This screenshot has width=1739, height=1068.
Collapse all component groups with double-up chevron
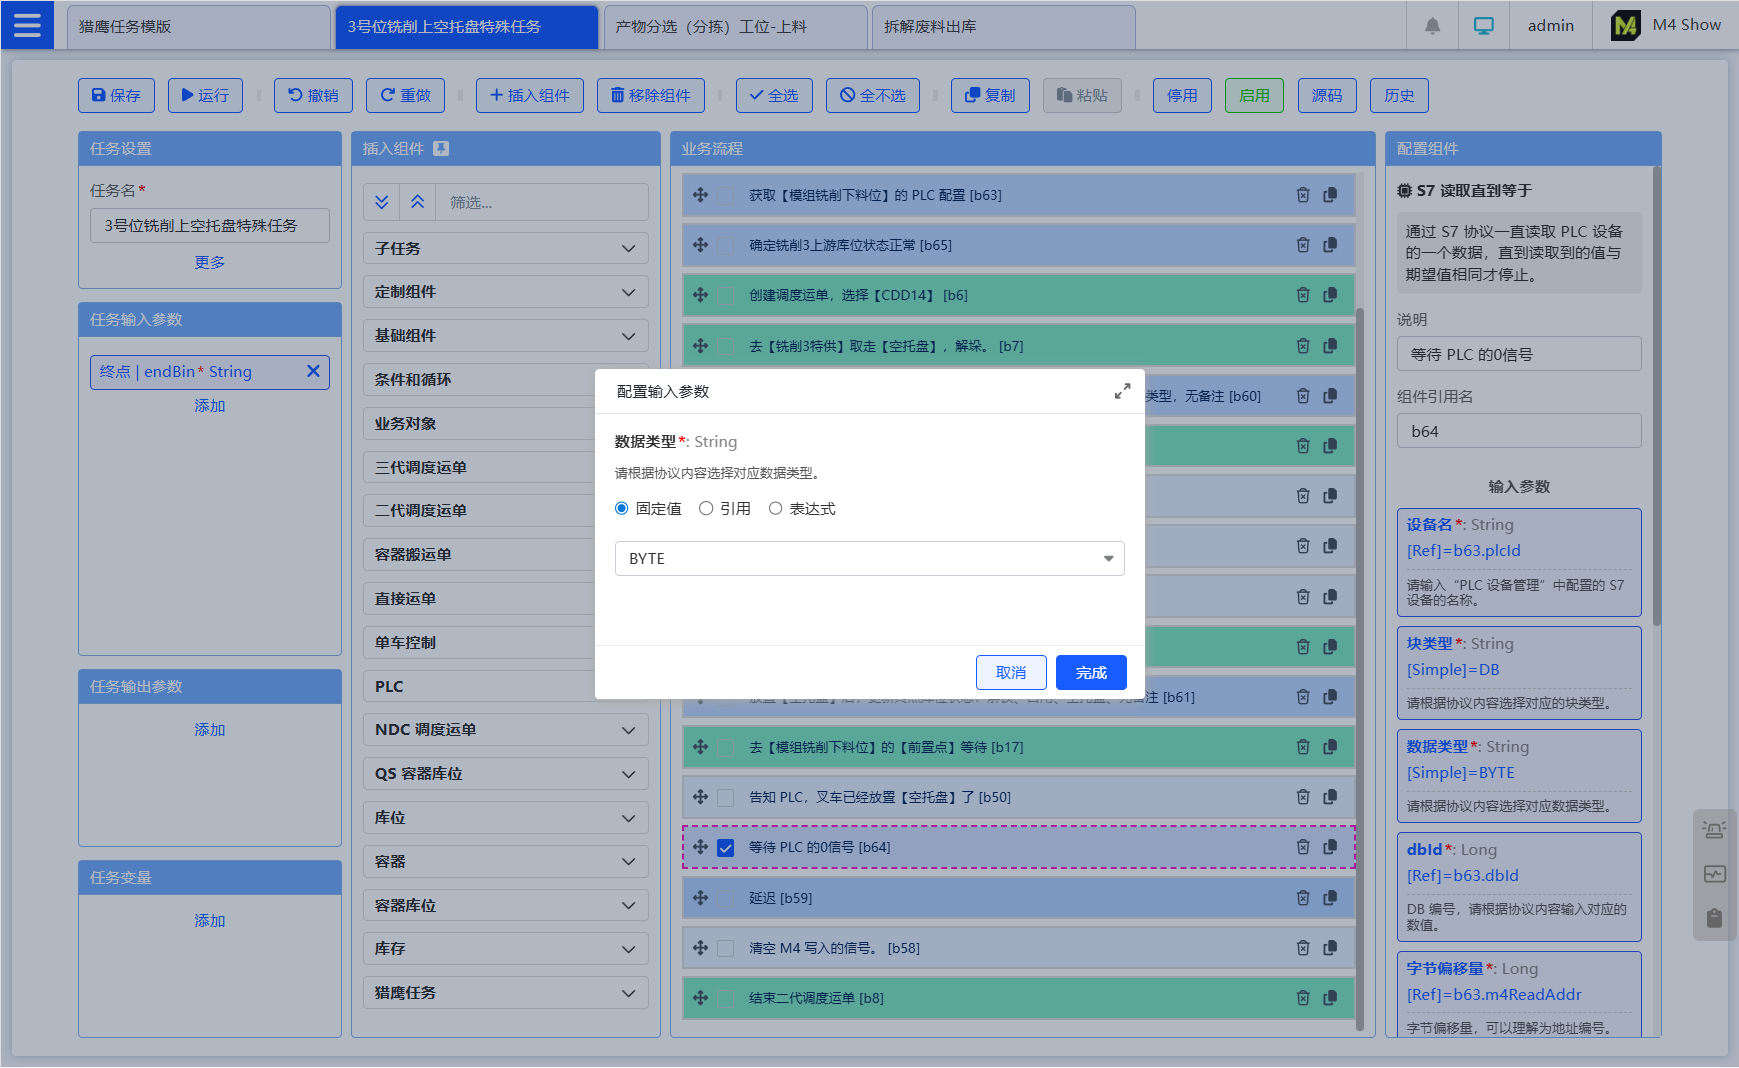pos(418,202)
